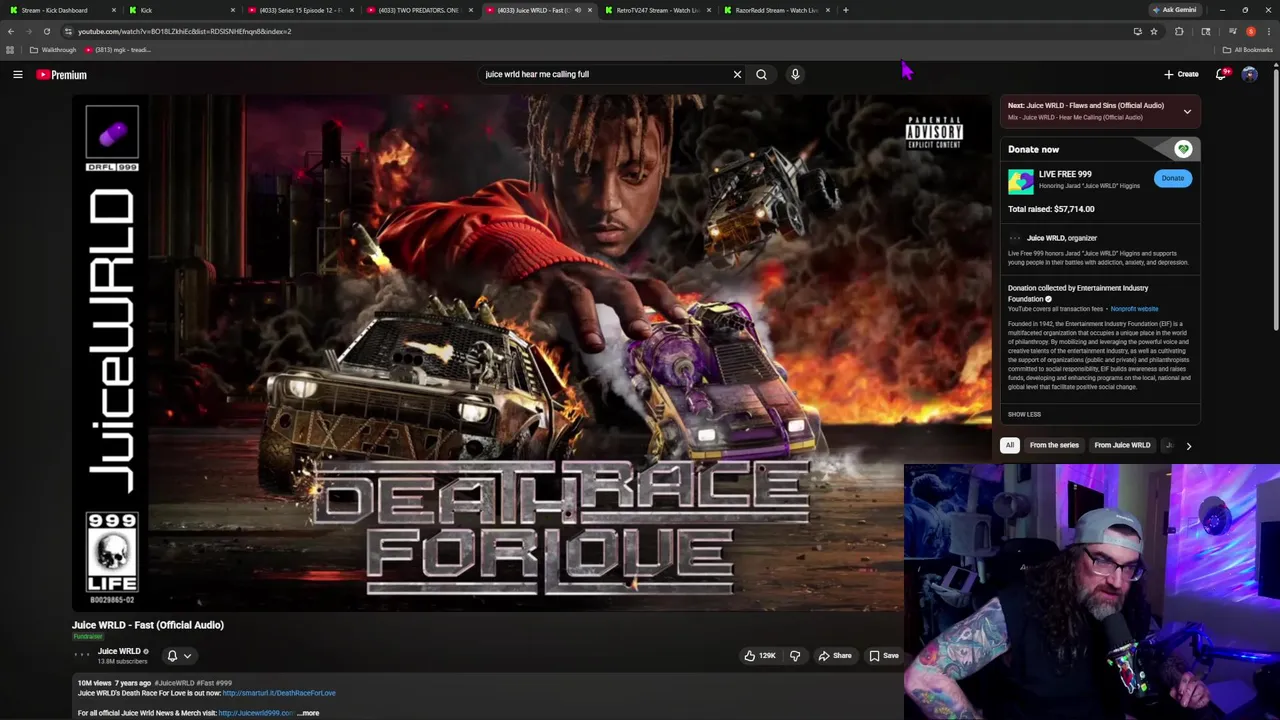Save the video to a playlist

coord(883,656)
